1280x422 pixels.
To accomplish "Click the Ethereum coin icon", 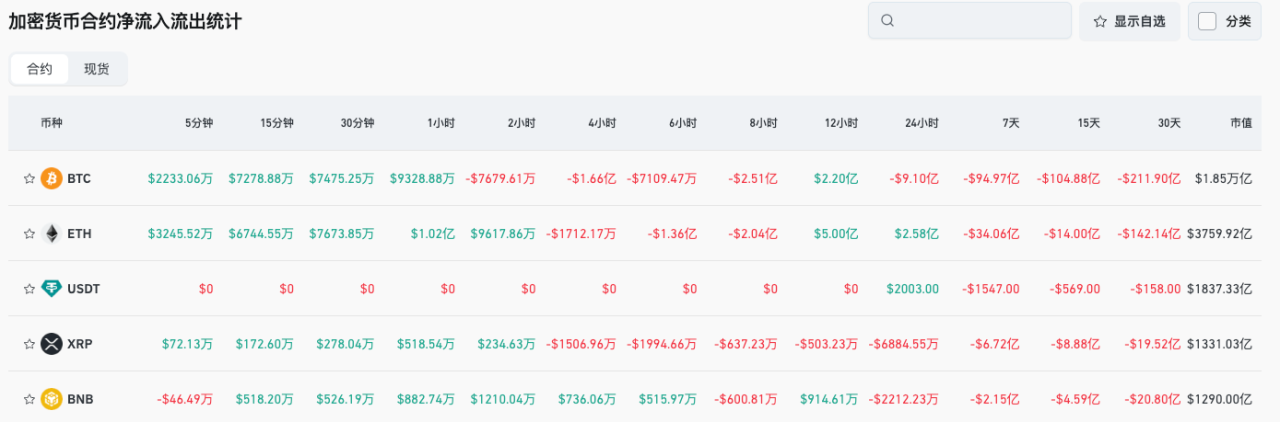I will point(51,234).
